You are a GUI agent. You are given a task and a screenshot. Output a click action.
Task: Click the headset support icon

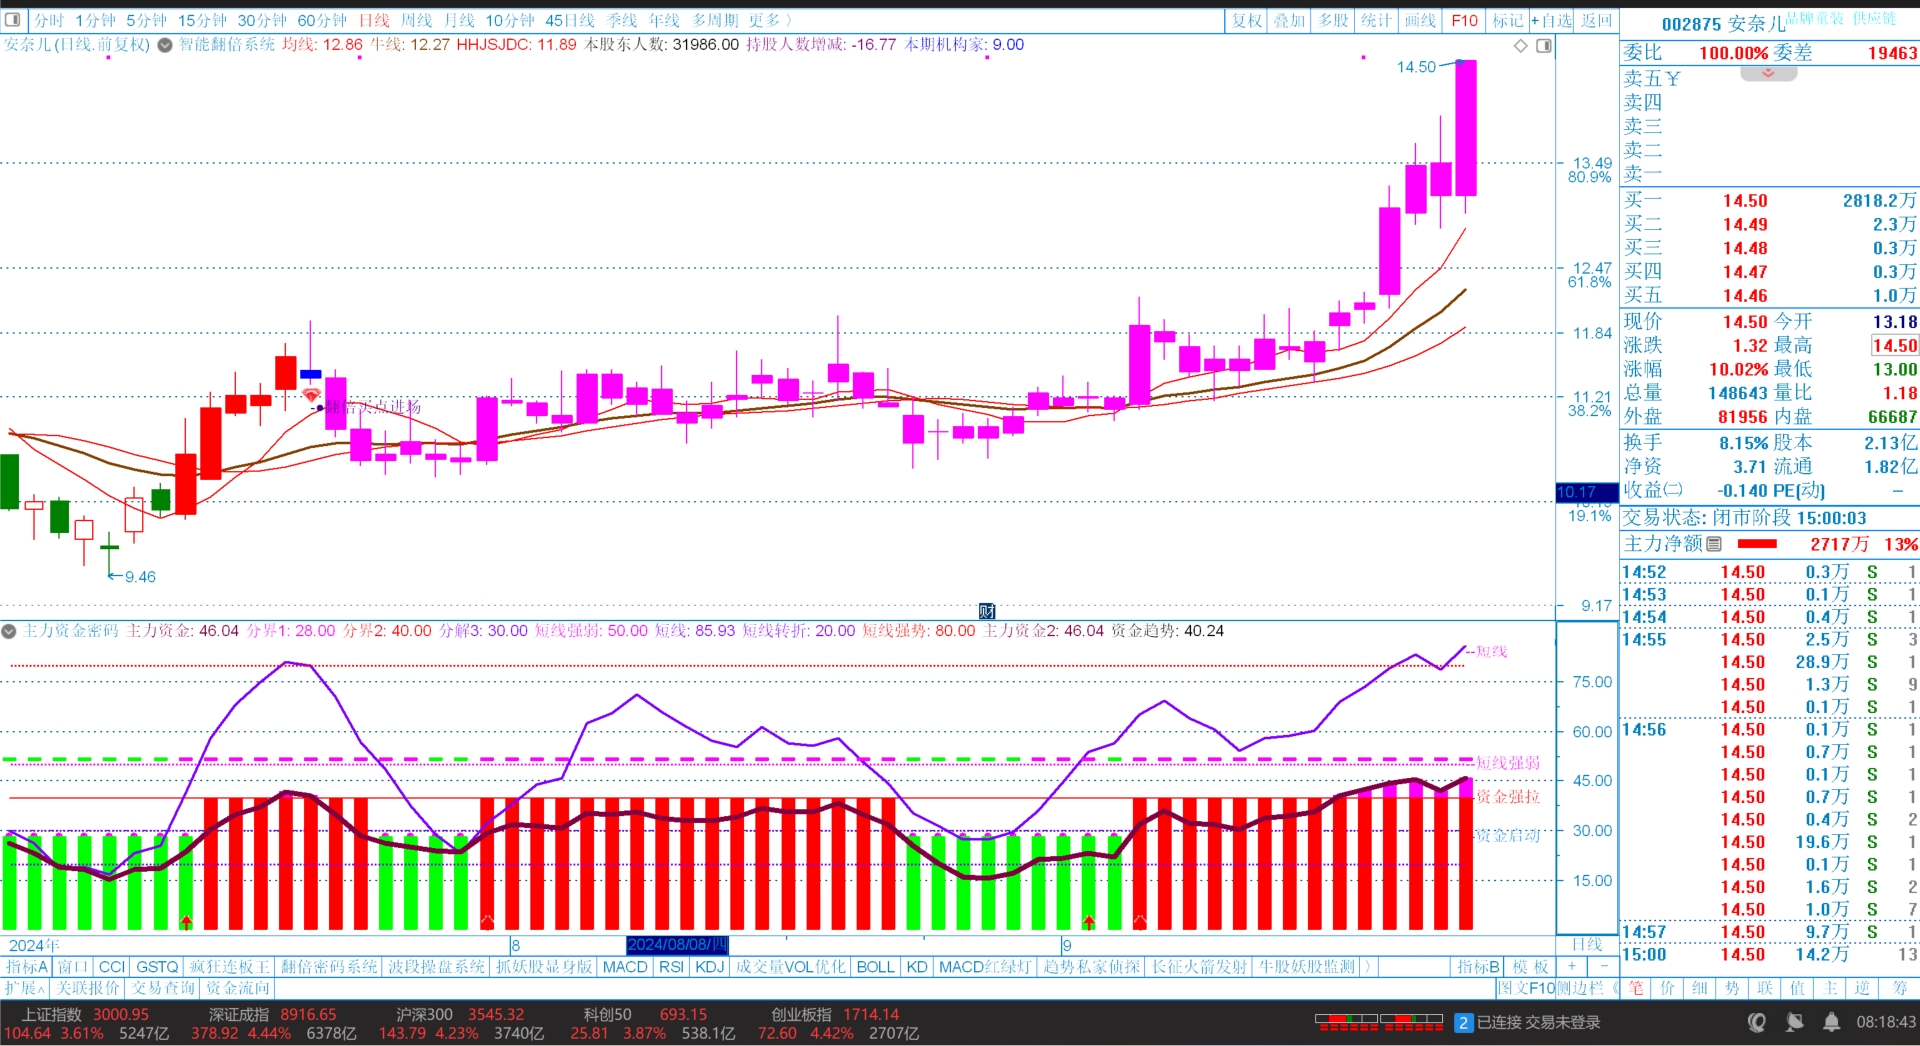(1757, 1022)
